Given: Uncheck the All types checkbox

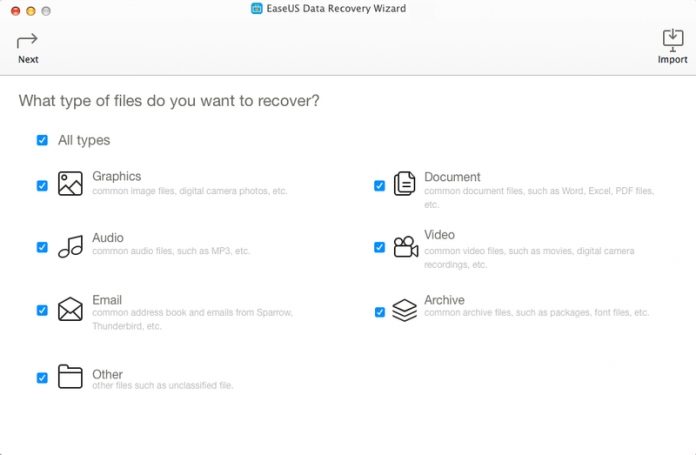Looking at the screenshot, I should click(42, 140).
